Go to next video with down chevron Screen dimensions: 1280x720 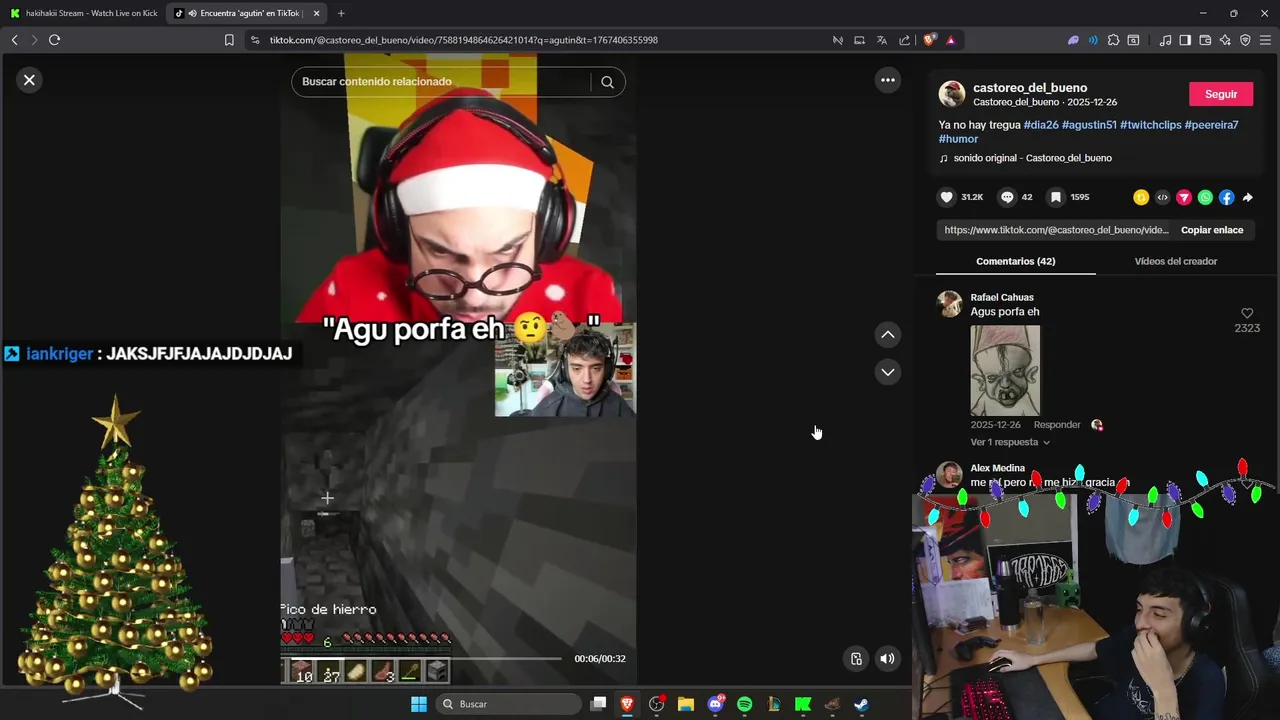click(887, 372)
